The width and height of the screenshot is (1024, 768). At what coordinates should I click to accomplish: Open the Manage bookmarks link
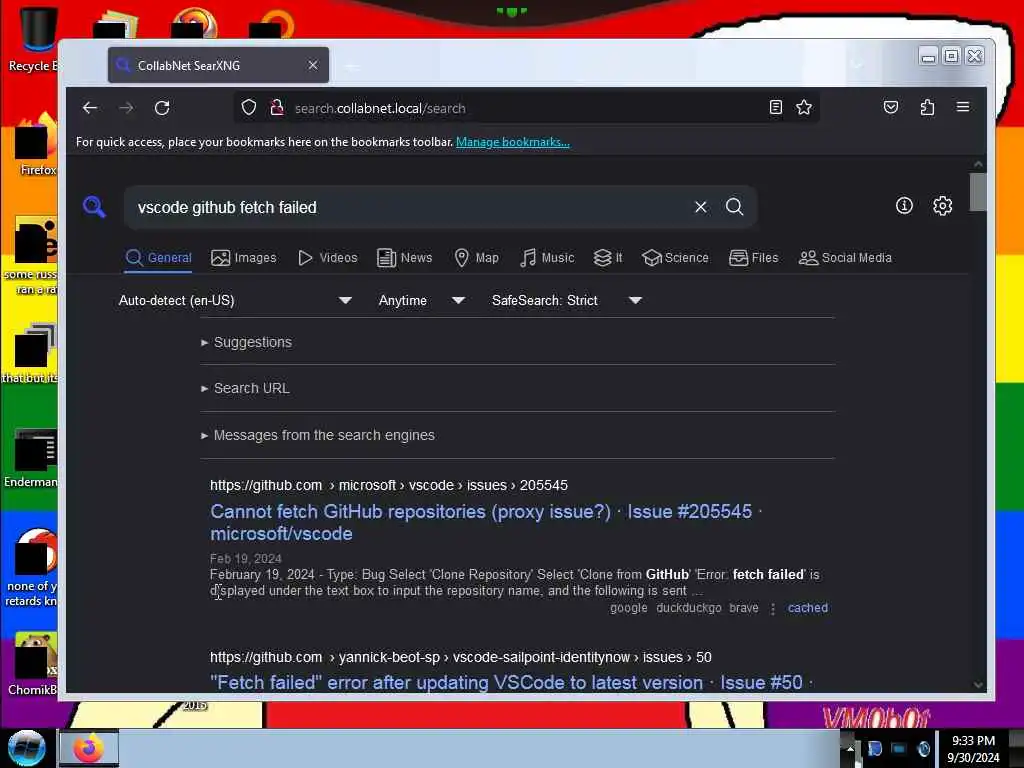513,142
